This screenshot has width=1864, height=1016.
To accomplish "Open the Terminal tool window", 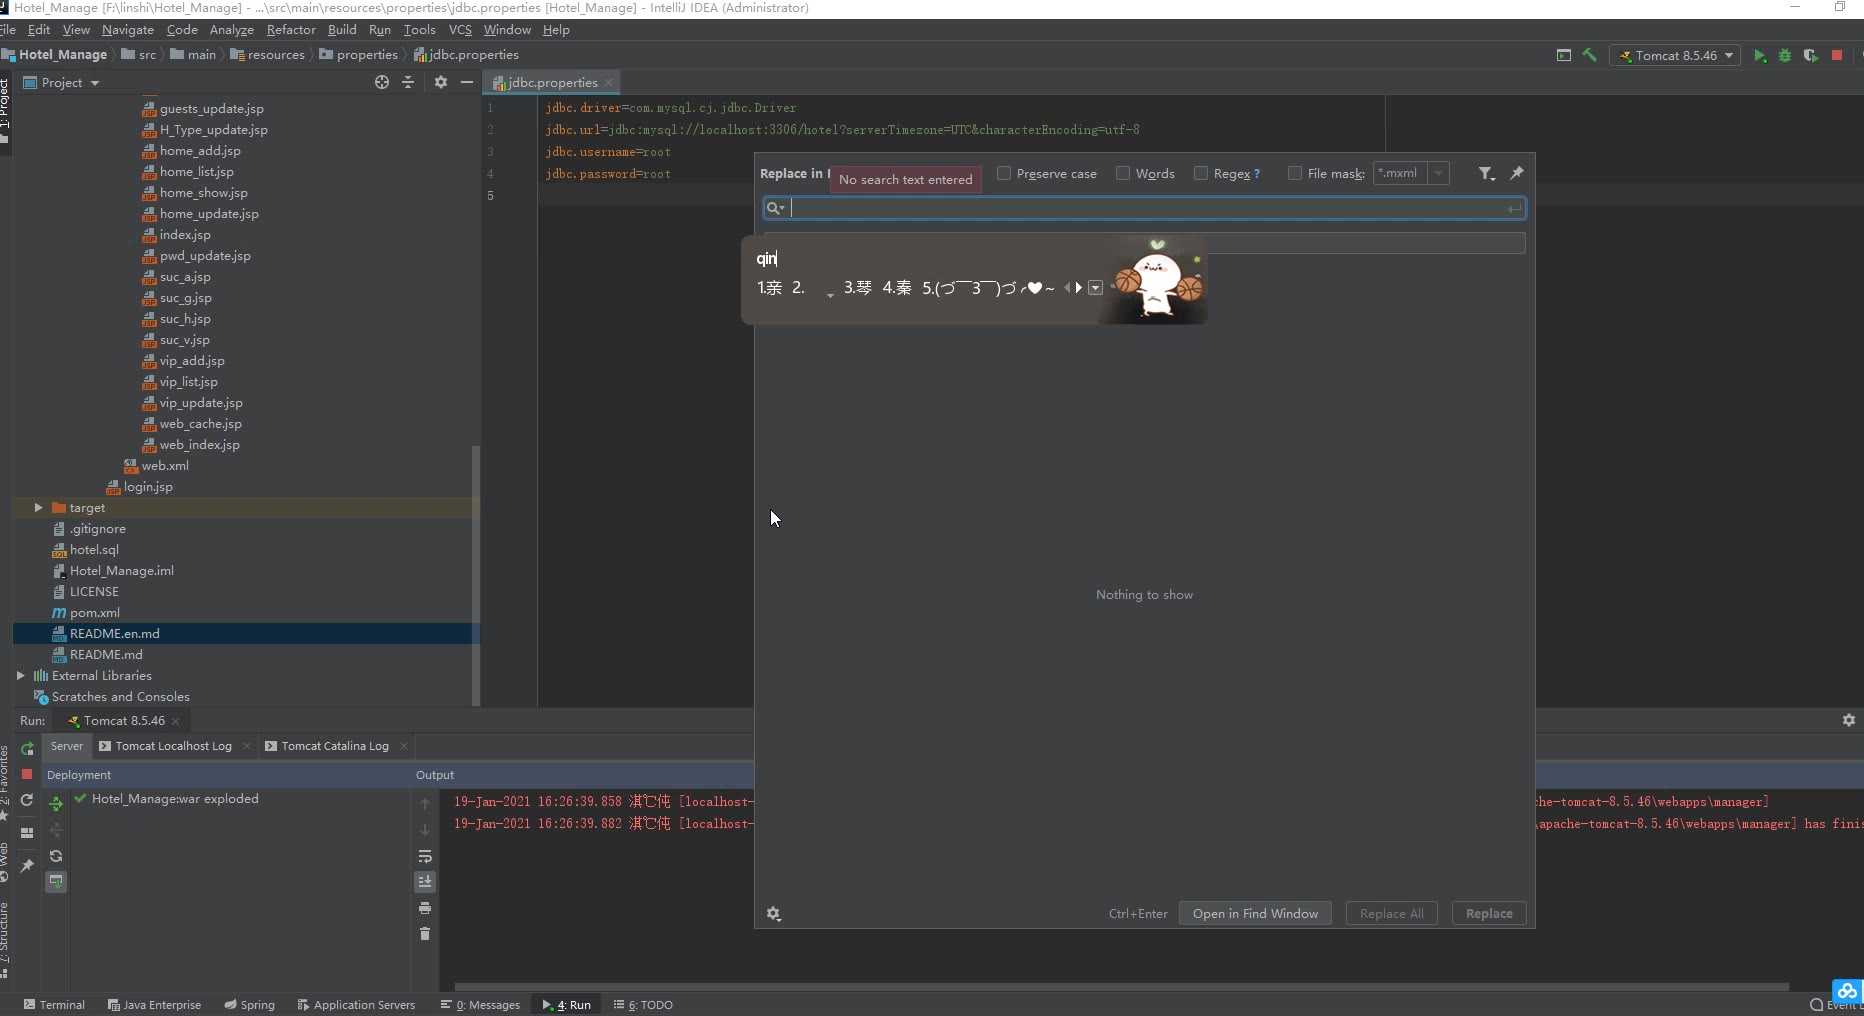I will click(x=54, y=1005).
